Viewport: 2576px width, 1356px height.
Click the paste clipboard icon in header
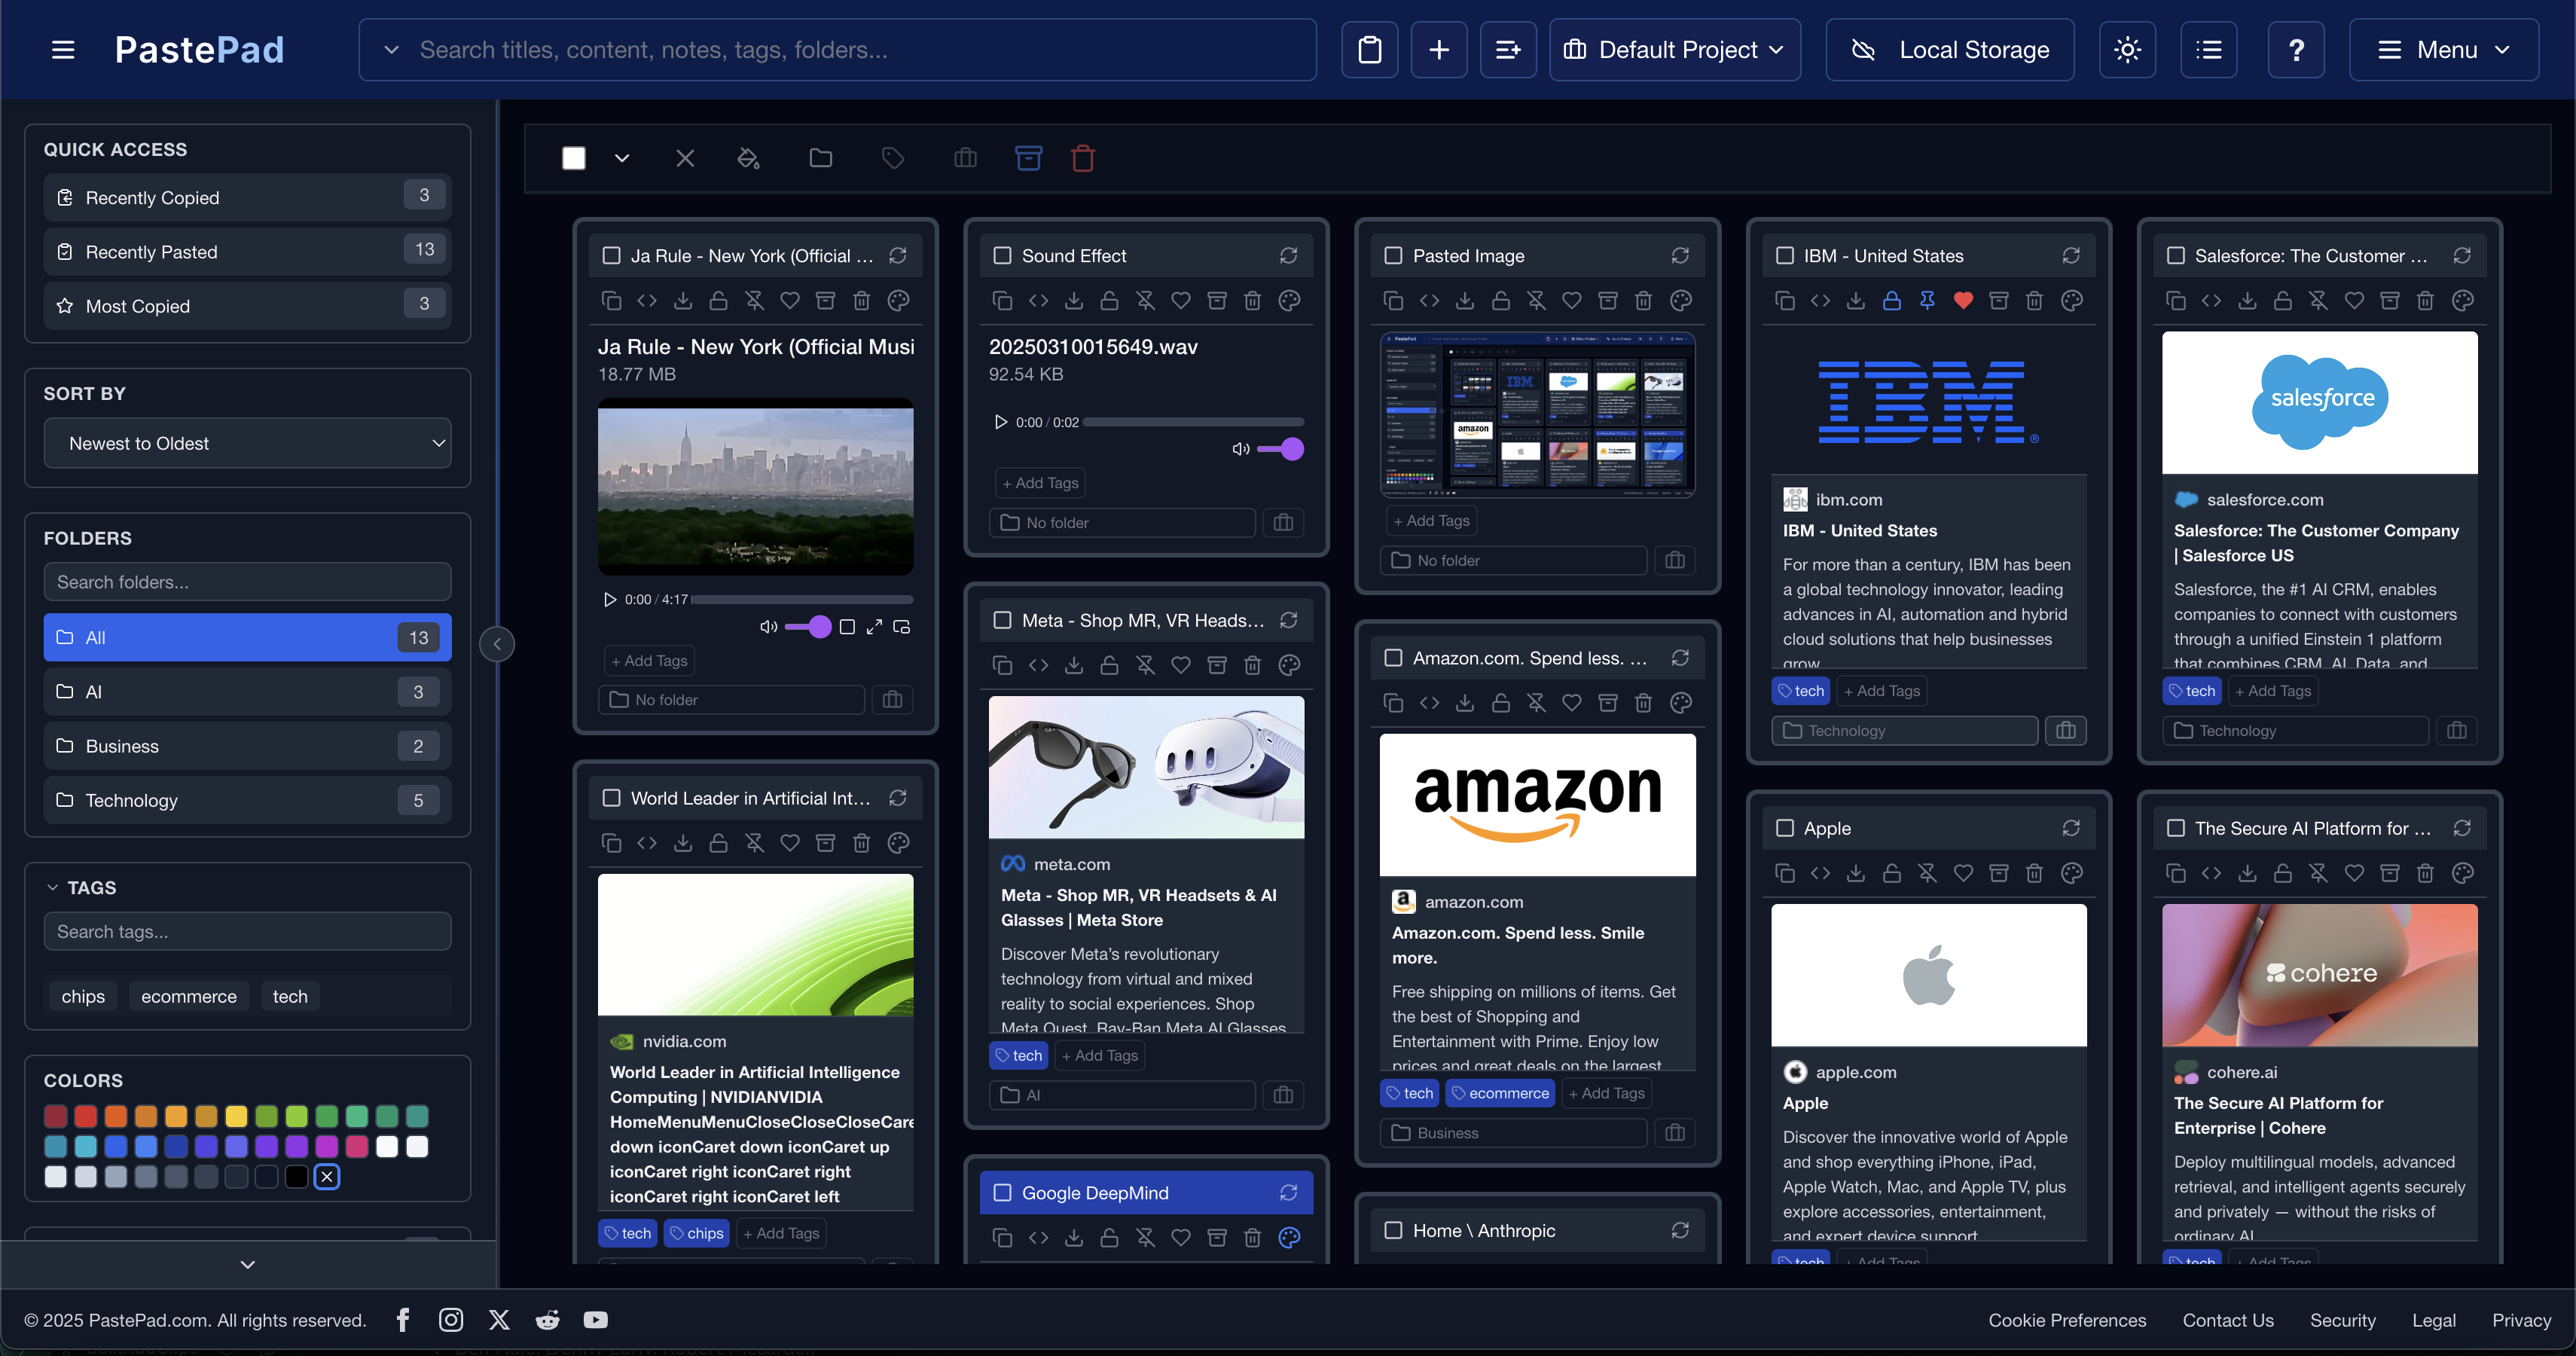(x=1369, y=50)
